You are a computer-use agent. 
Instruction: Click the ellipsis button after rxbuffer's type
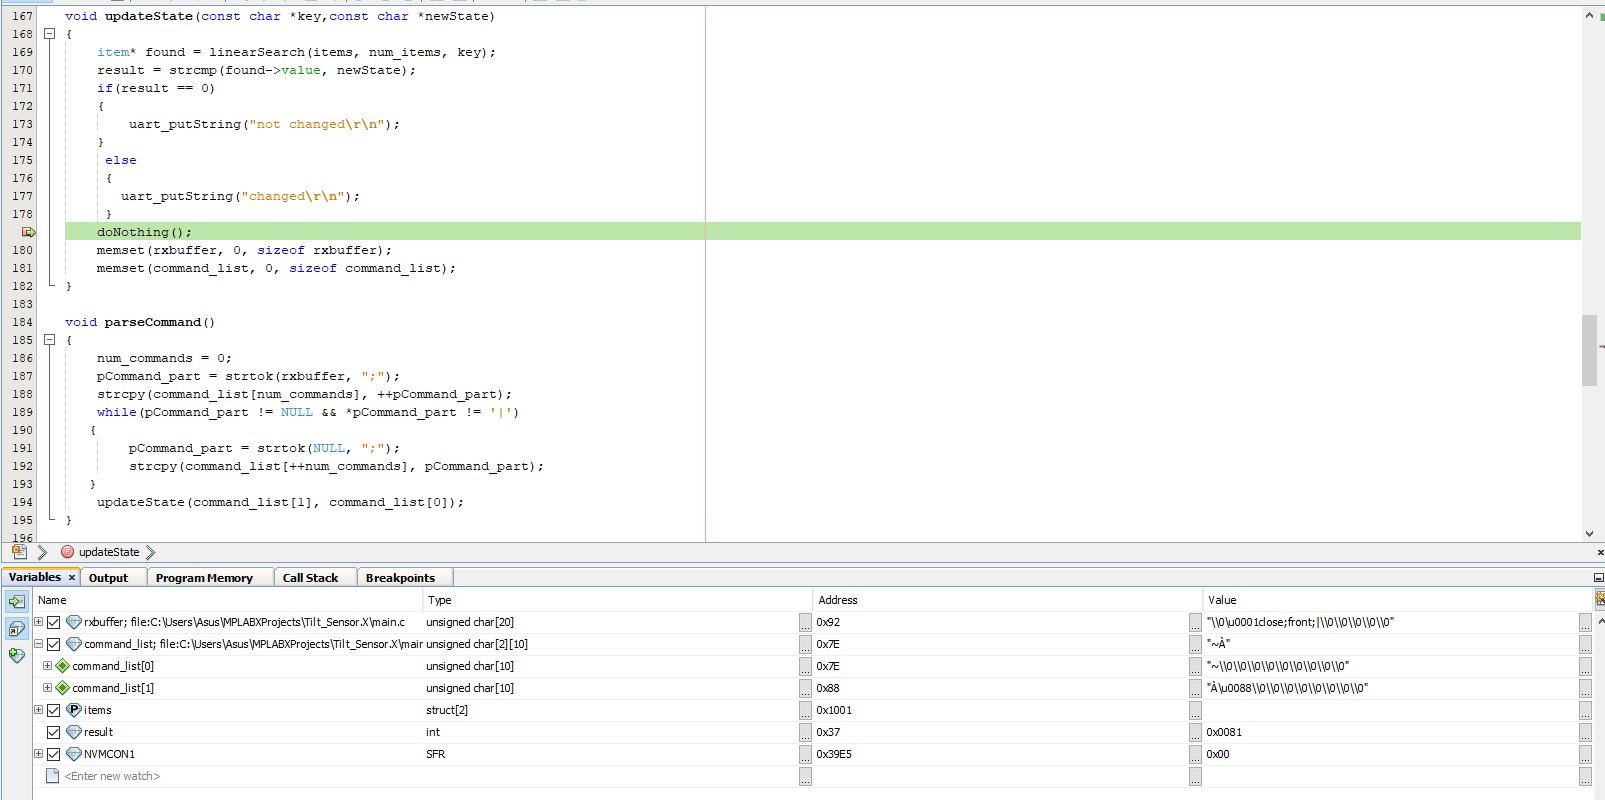(x=805, y=622)
